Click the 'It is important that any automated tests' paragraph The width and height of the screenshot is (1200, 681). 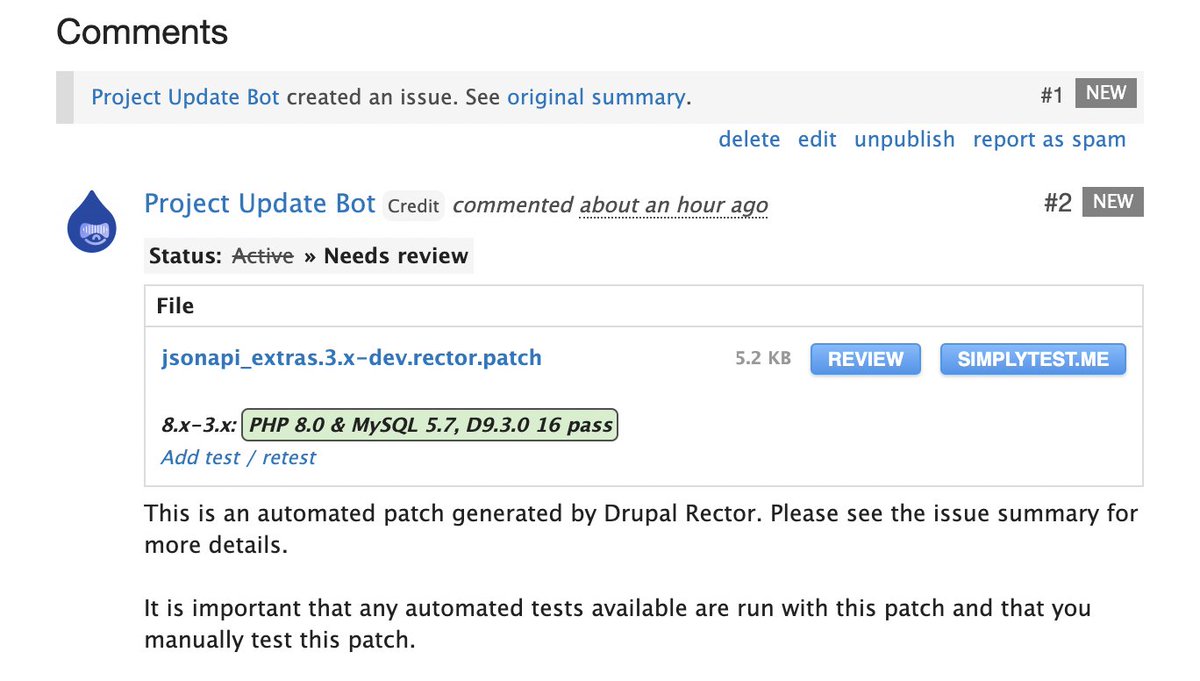(618, 624)
